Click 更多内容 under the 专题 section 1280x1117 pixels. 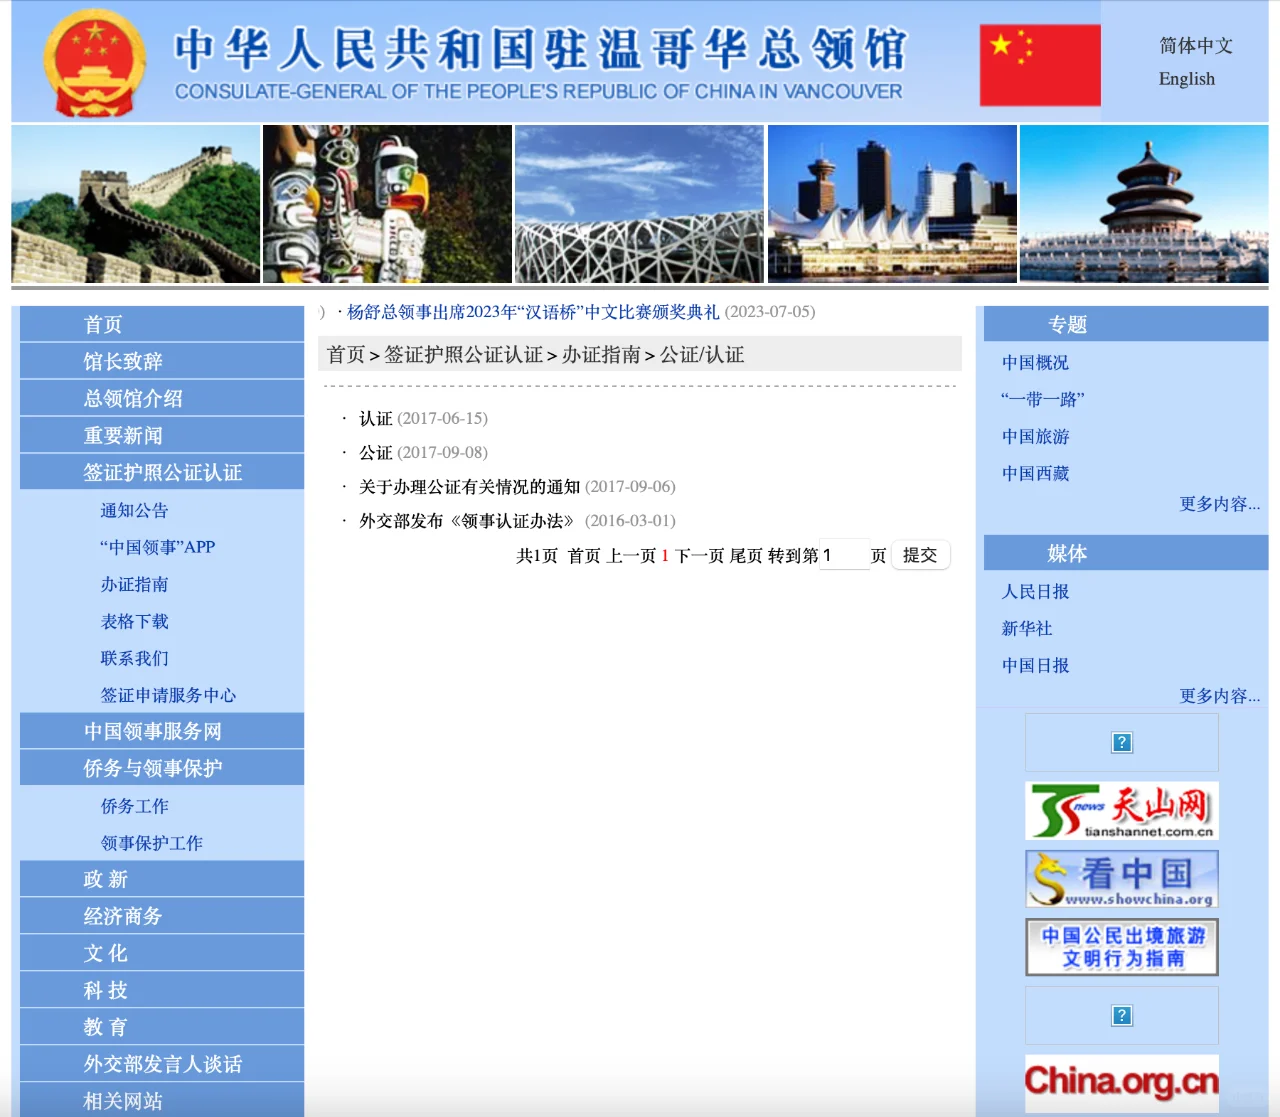1219,504
